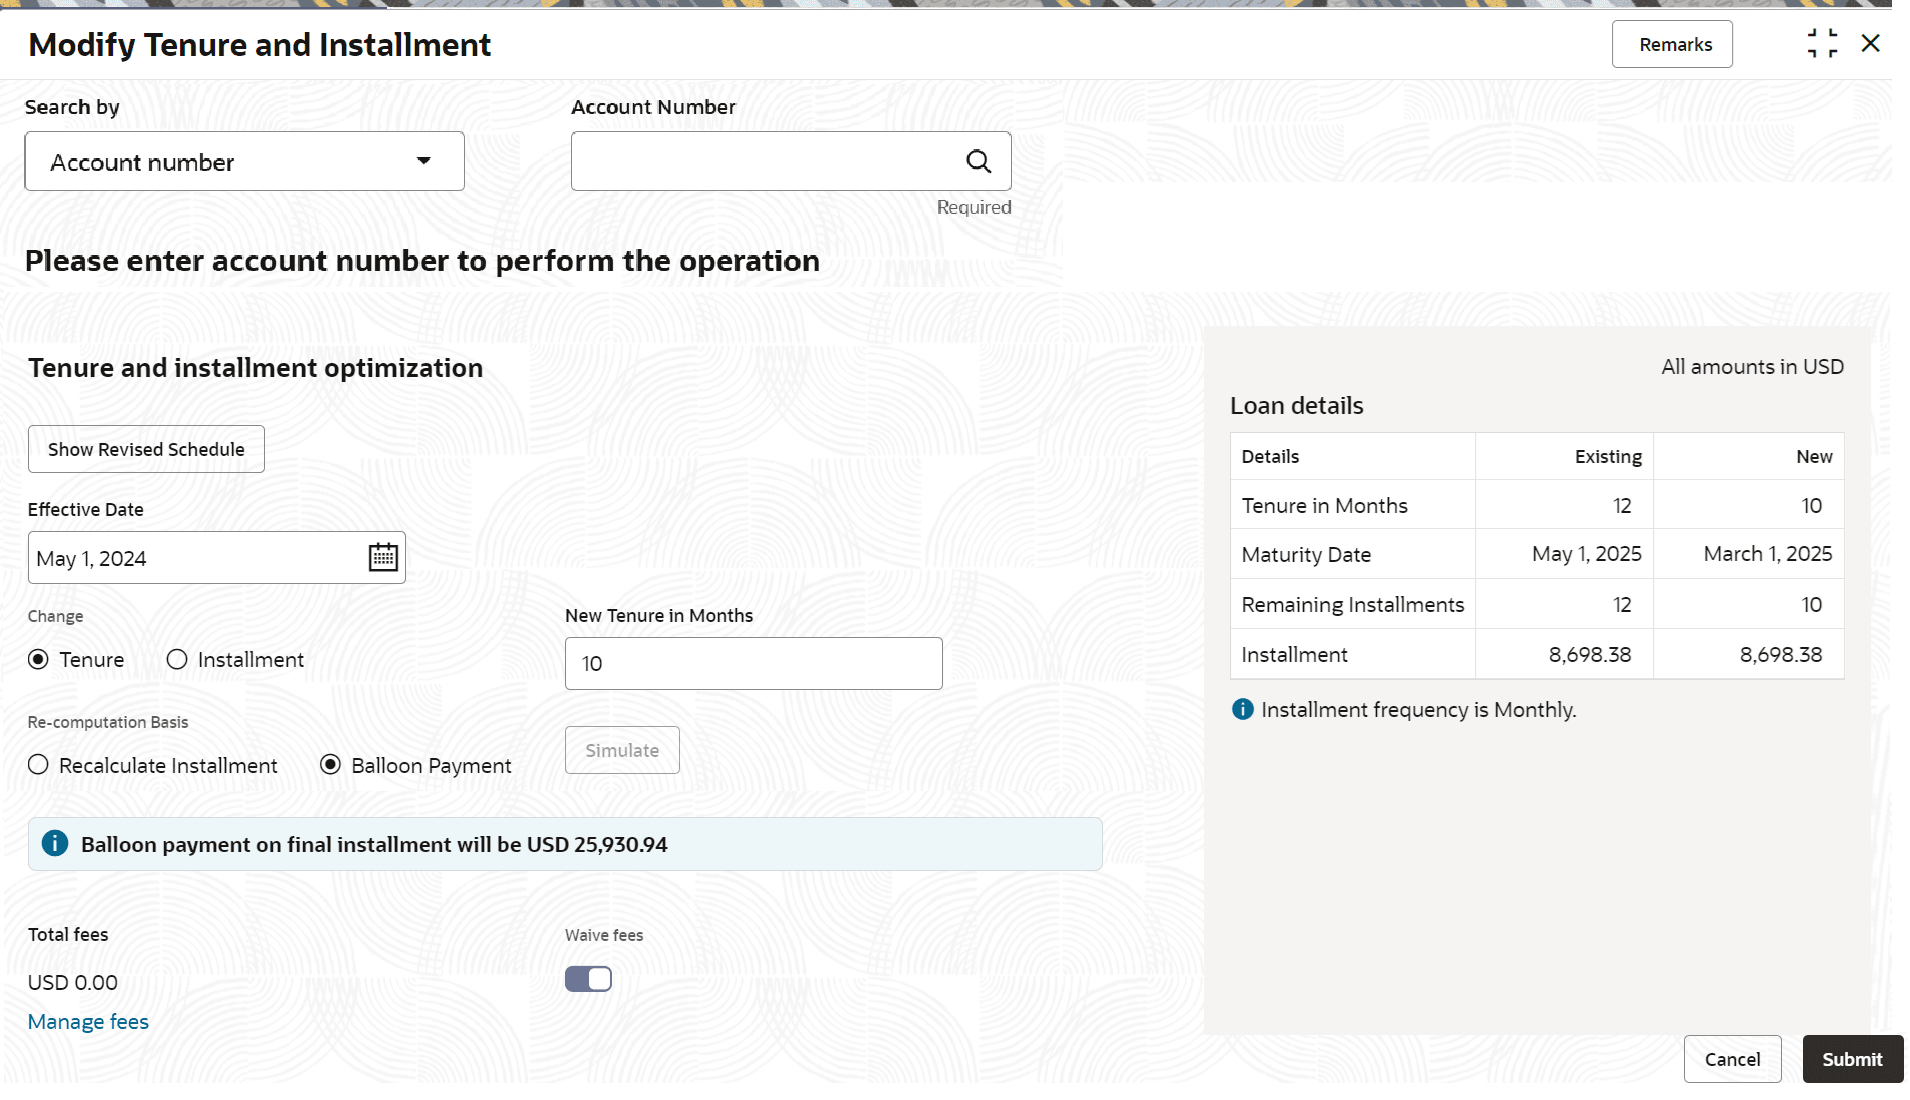Image resolution: width=1910 pixels, height=1100 pixels.
Task: Click the New Tenure in Months field
Action: pos(753,663)
